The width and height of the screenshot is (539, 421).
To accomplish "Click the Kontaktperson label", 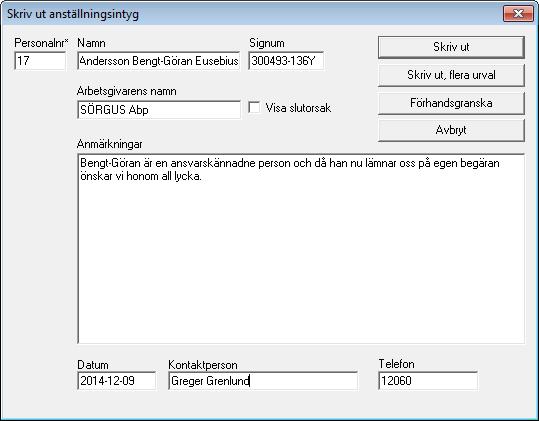I will tap(203, 365).
